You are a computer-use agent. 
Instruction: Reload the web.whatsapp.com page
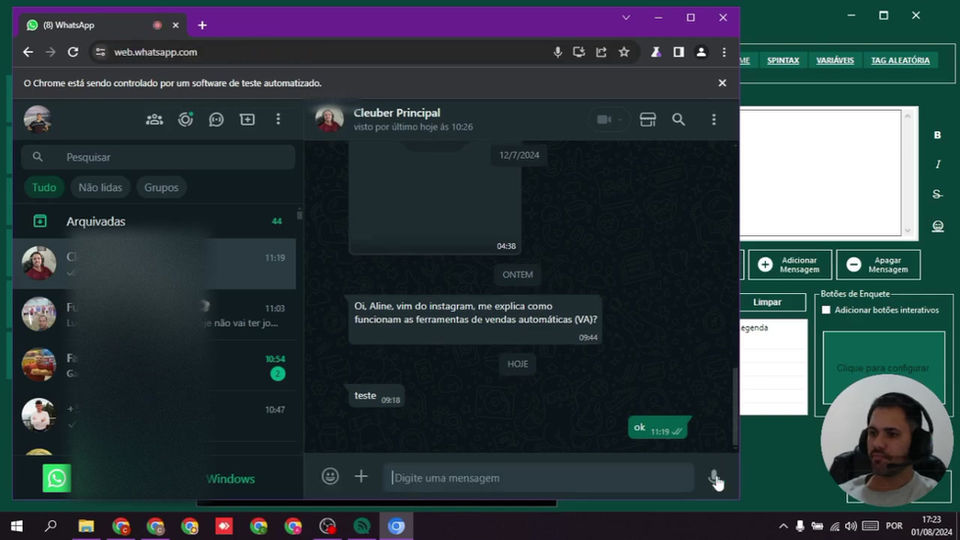tap(73, 52)
